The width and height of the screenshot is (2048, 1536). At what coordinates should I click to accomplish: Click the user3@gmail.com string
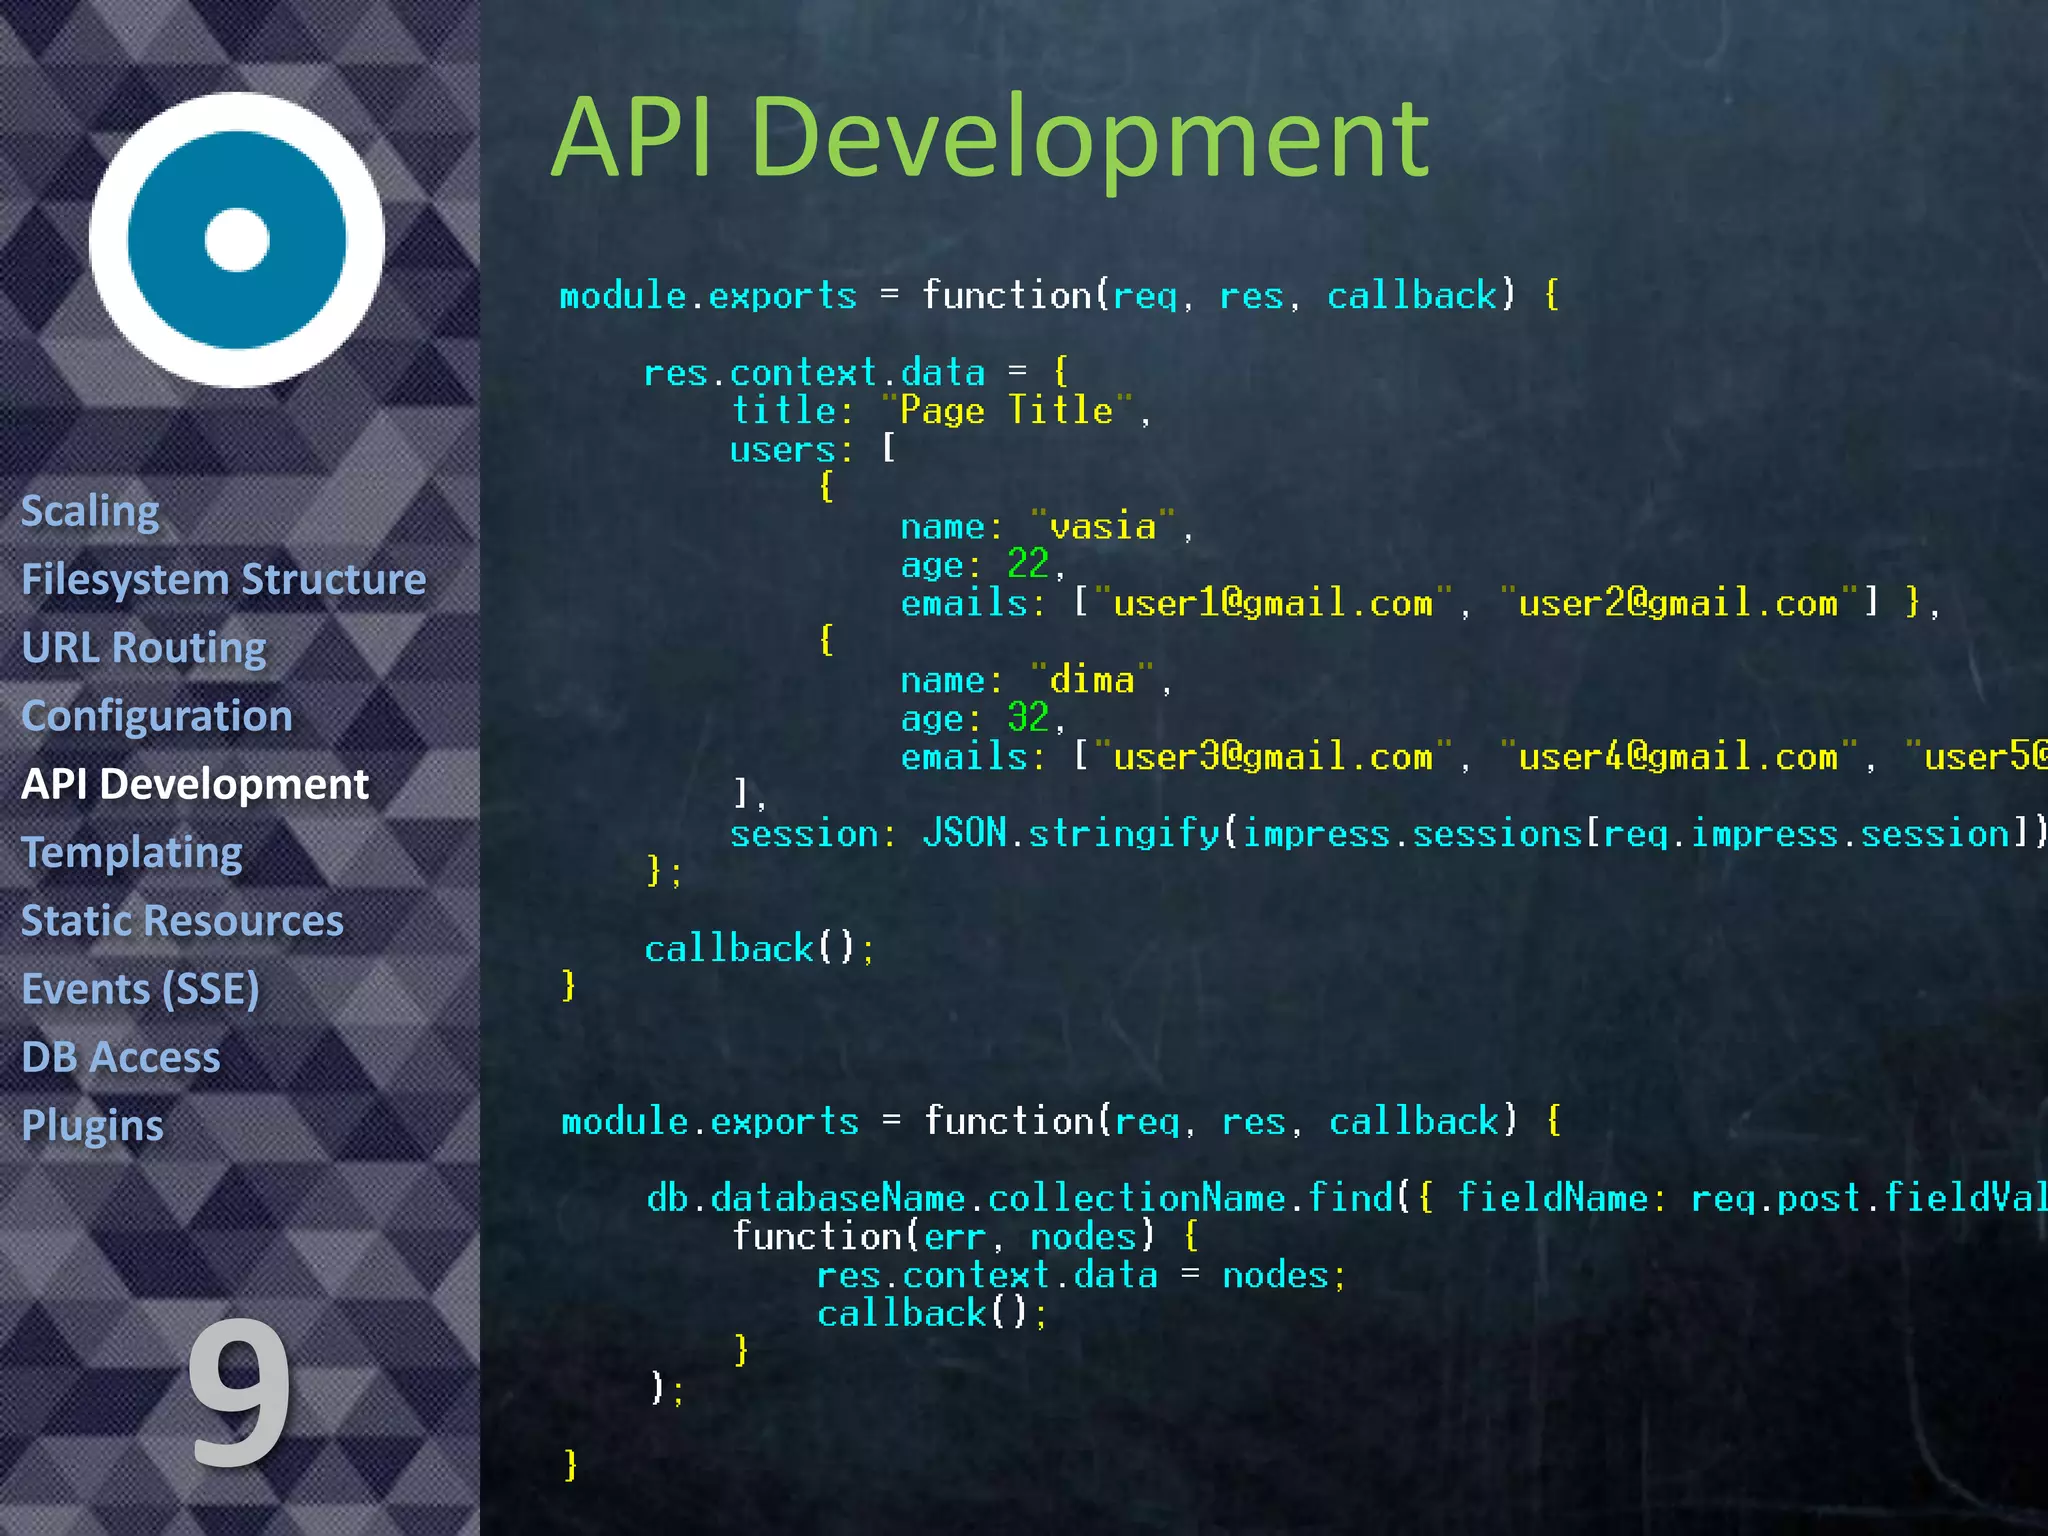tap(1272, 757)
